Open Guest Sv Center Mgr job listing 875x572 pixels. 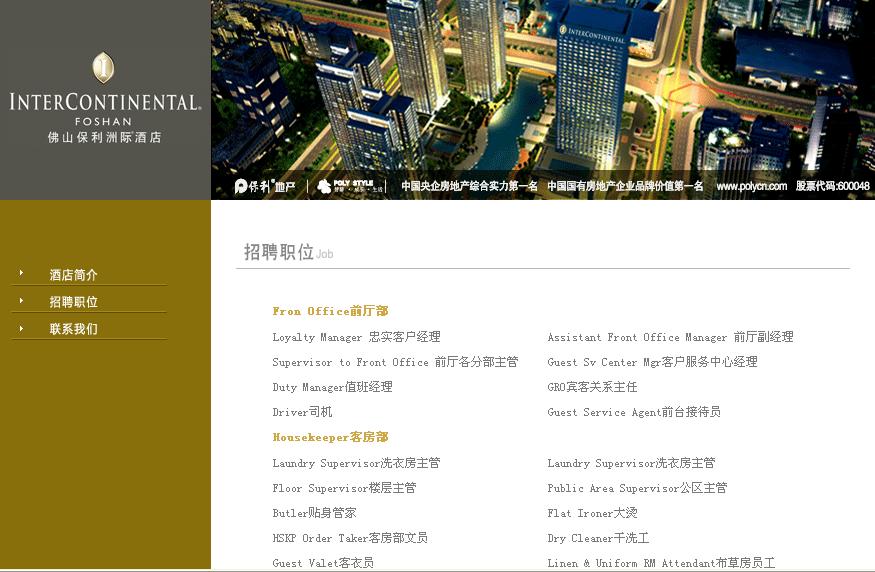[x=652, y=362]
